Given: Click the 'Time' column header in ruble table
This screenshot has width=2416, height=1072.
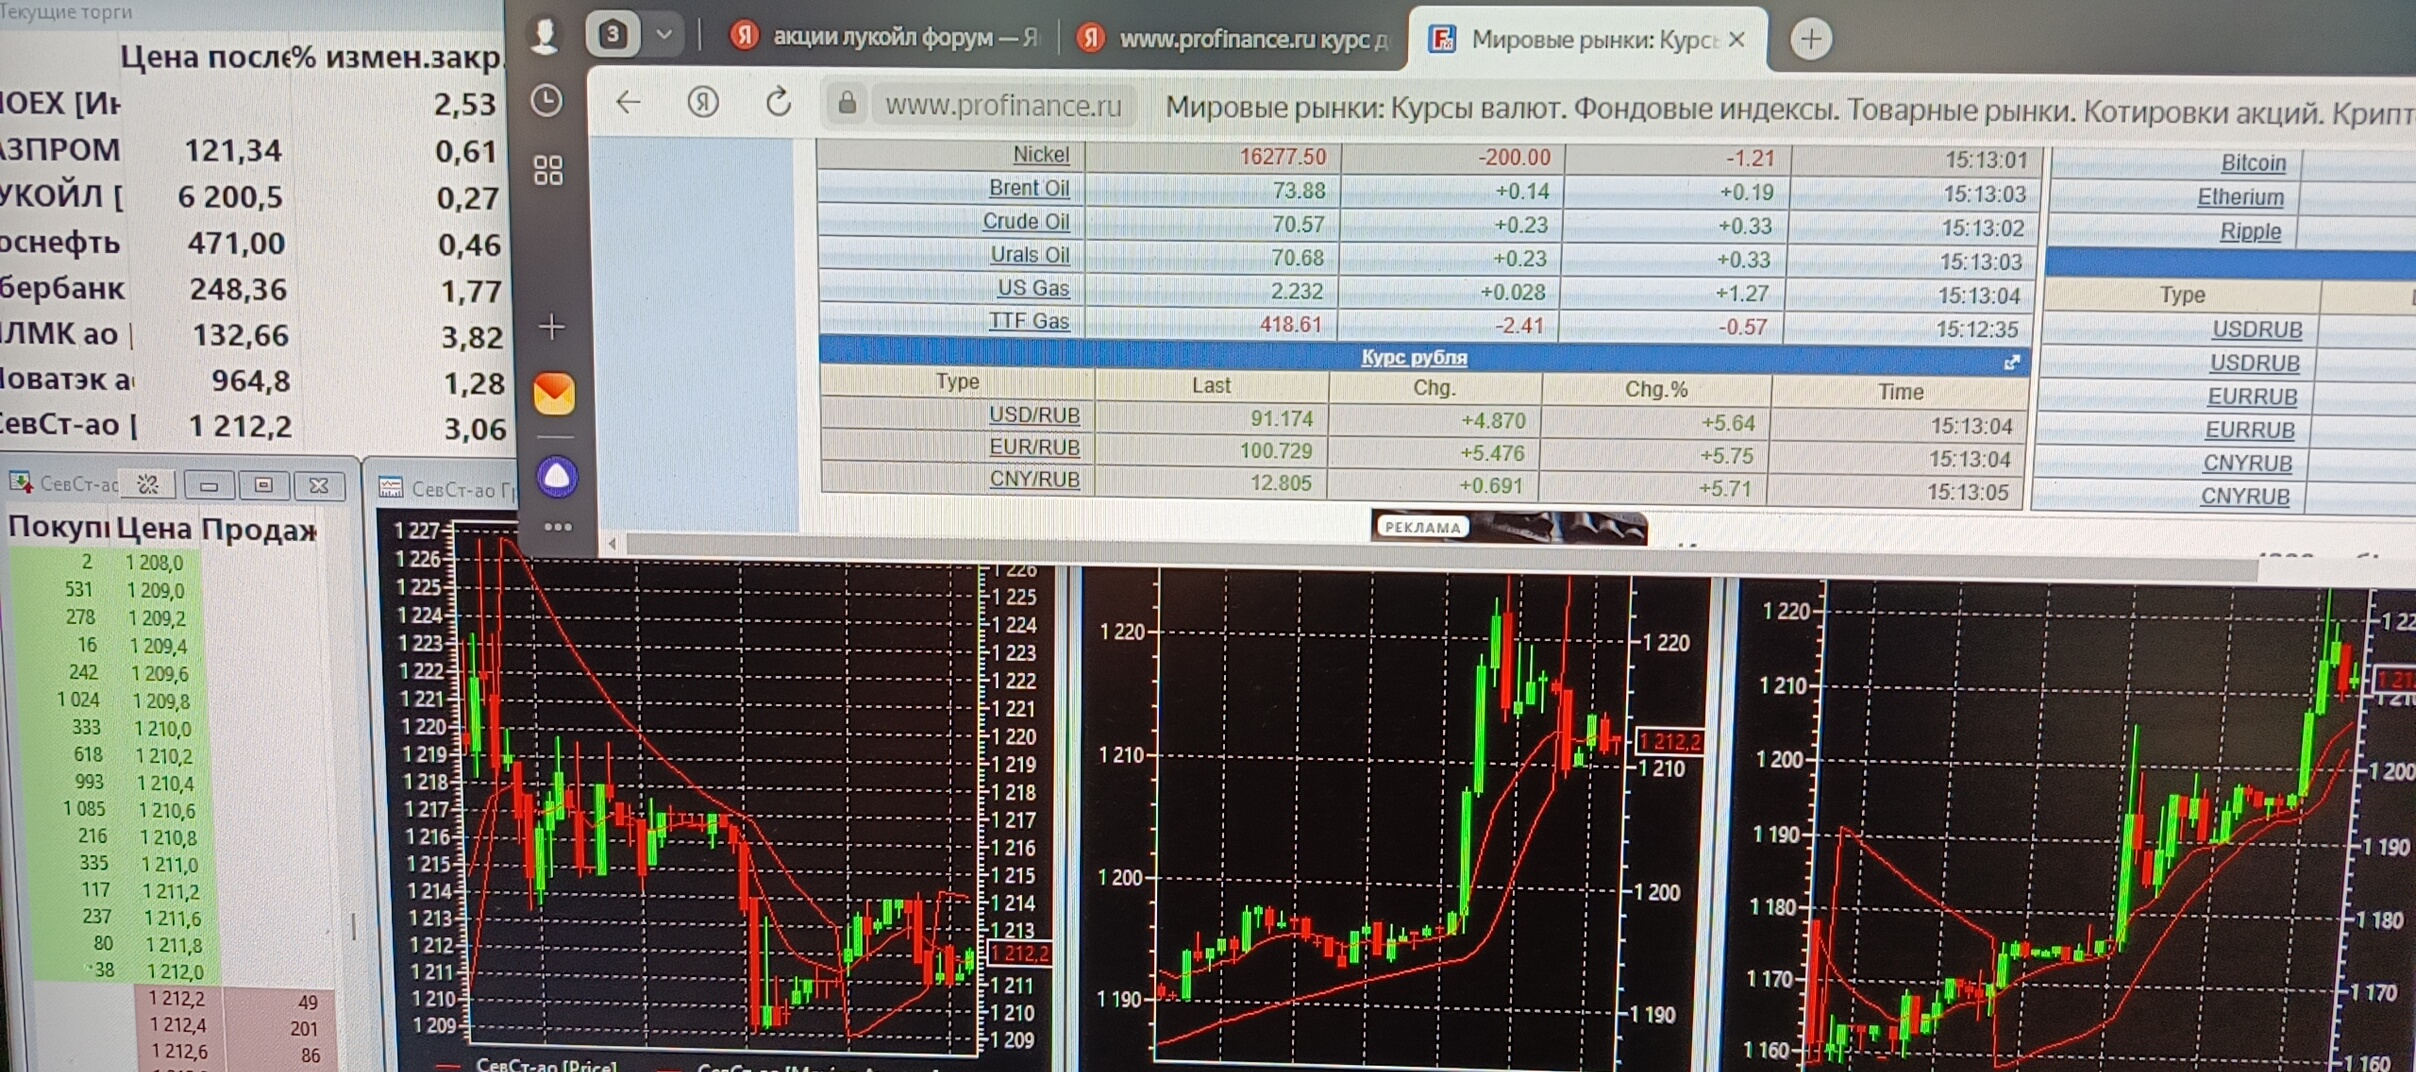Looking at the screenshot, I should 1900,392.
